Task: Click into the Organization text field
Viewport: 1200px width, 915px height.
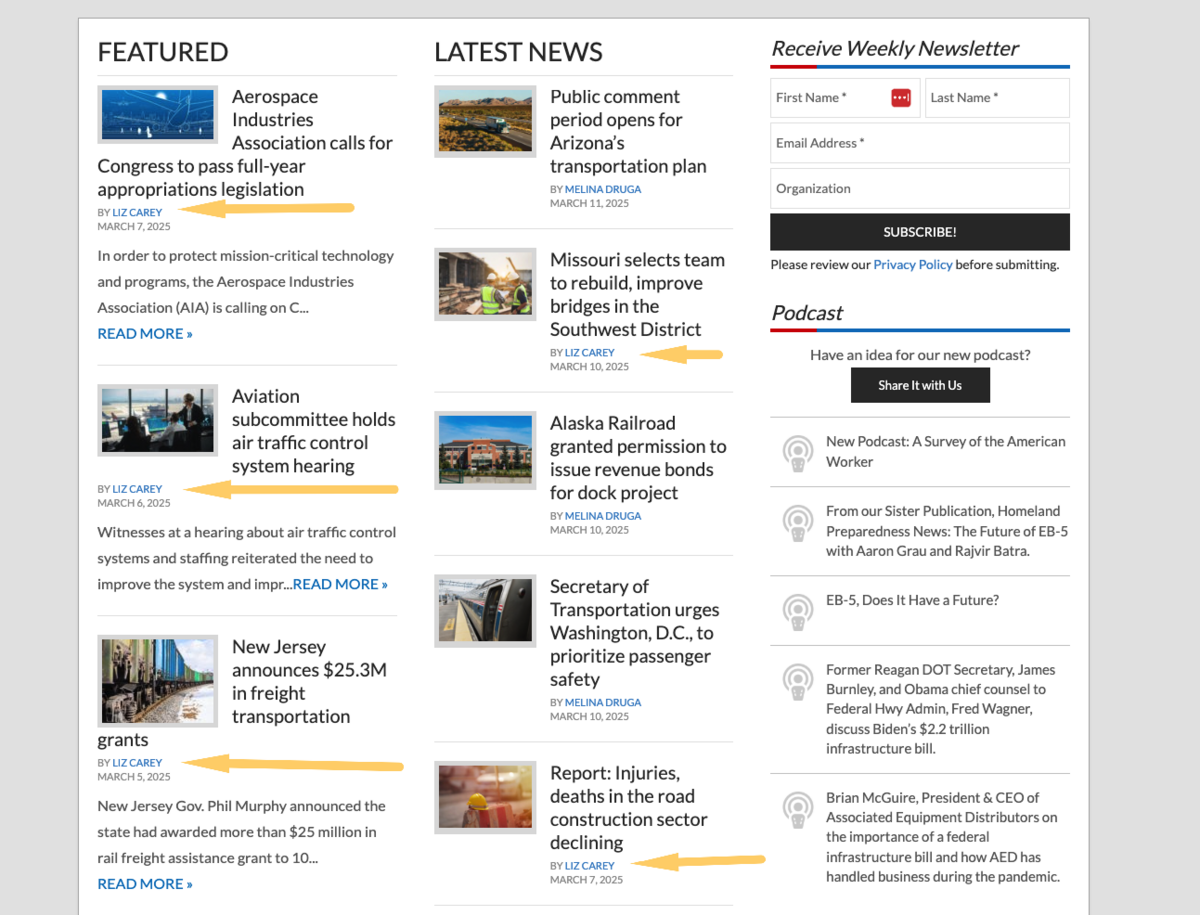Action: pyautogui.click(x=919, y=188)
